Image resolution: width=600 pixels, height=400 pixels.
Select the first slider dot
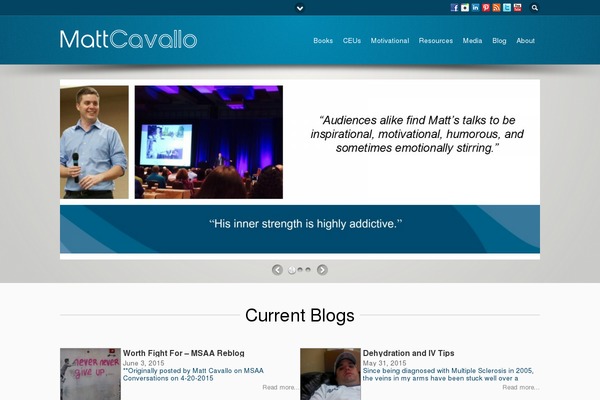(292, 270)
